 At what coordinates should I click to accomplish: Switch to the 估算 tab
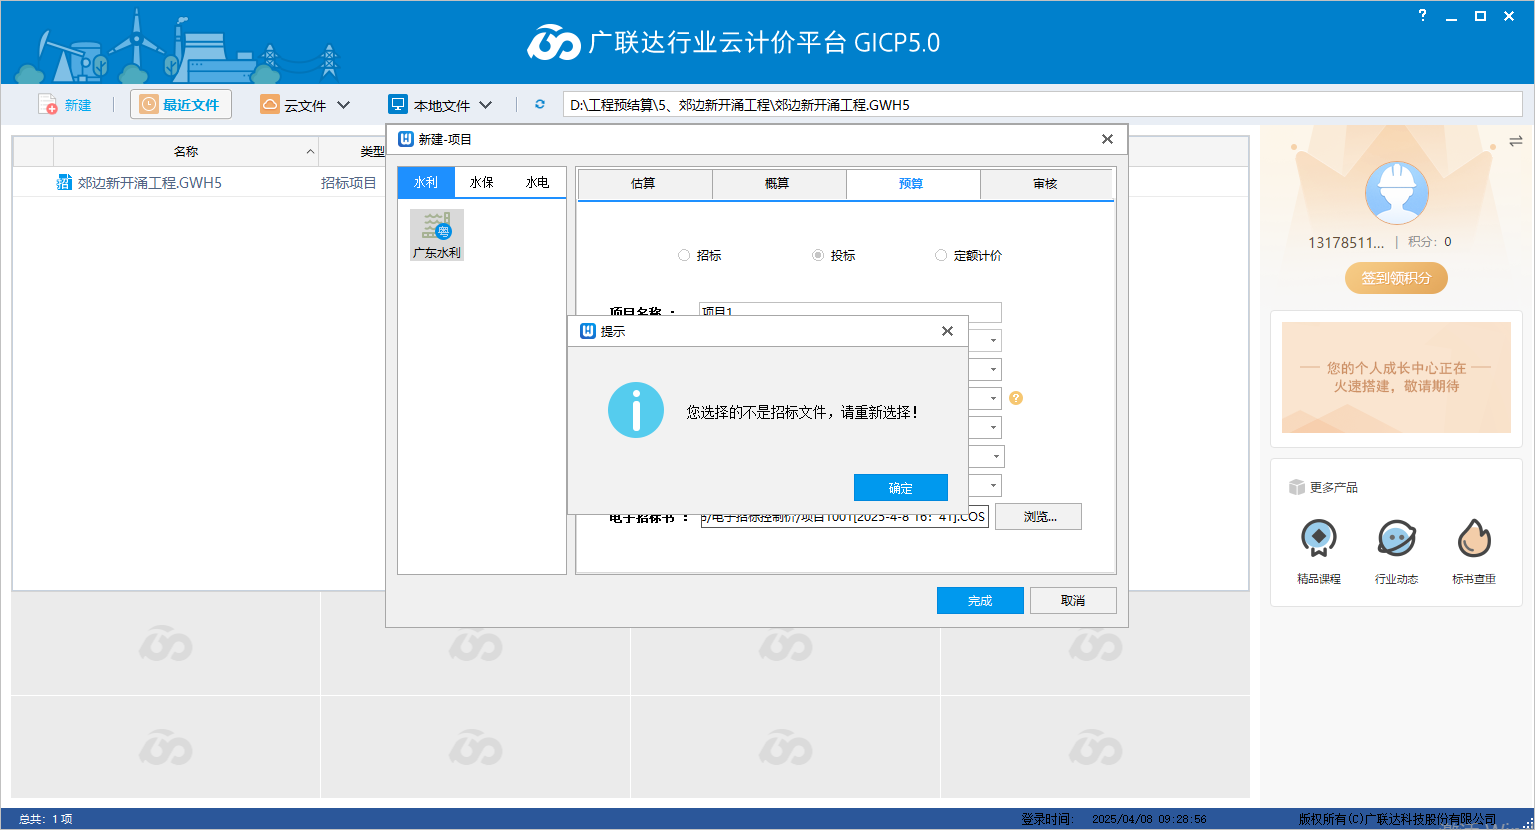point(644,184)
